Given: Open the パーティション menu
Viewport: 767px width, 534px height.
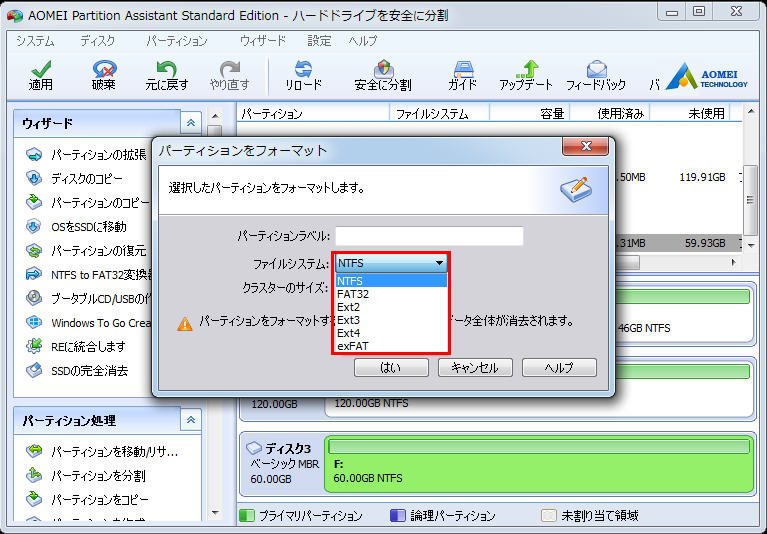Looking at the screenshot, I should click(177, 41).
